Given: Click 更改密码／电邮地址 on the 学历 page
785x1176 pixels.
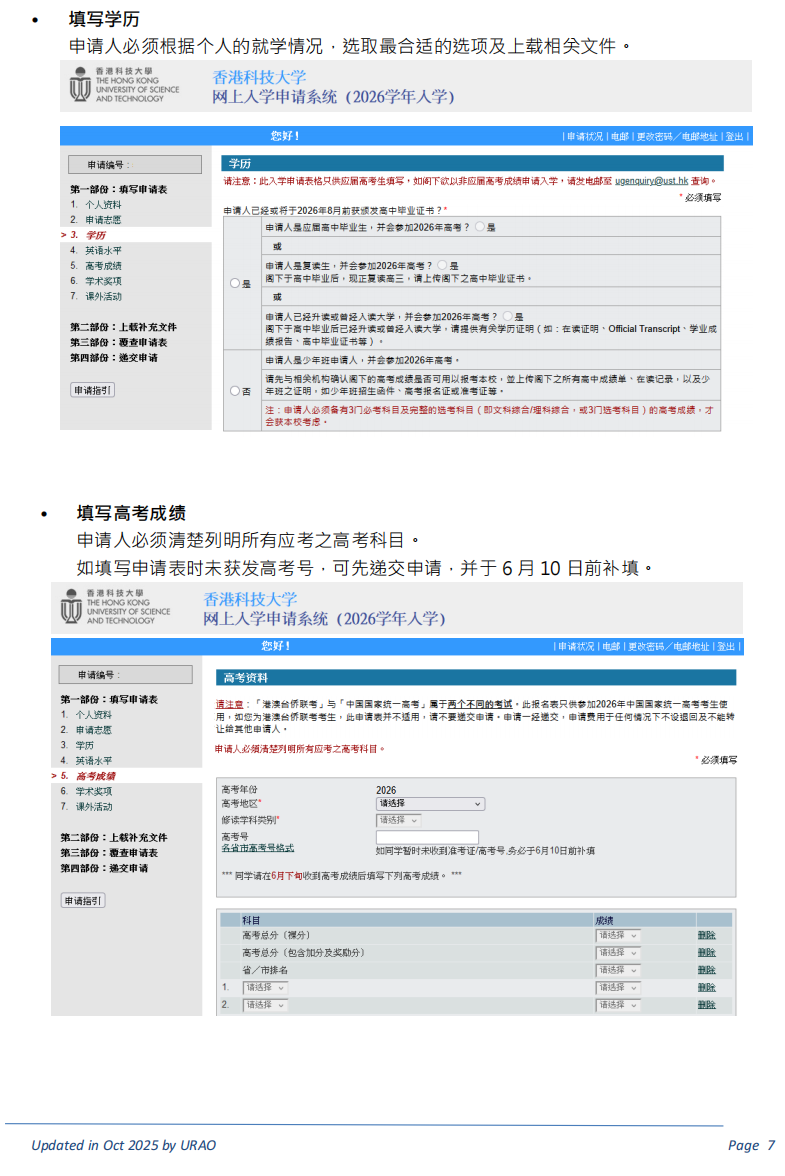Looking at the screenshot, I should click(x=677, y=136).
